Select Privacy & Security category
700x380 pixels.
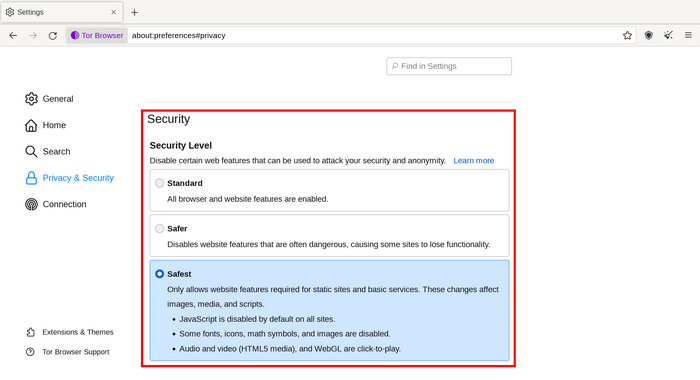[70, 178]
